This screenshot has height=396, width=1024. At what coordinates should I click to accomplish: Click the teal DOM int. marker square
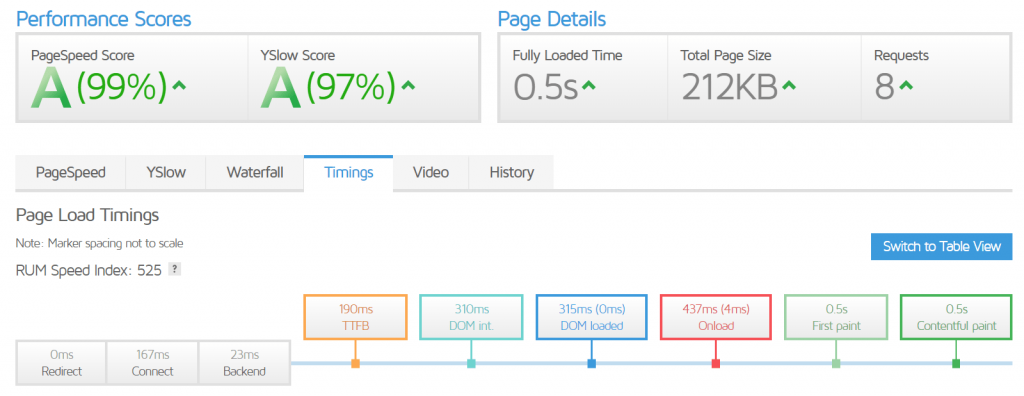472,363
